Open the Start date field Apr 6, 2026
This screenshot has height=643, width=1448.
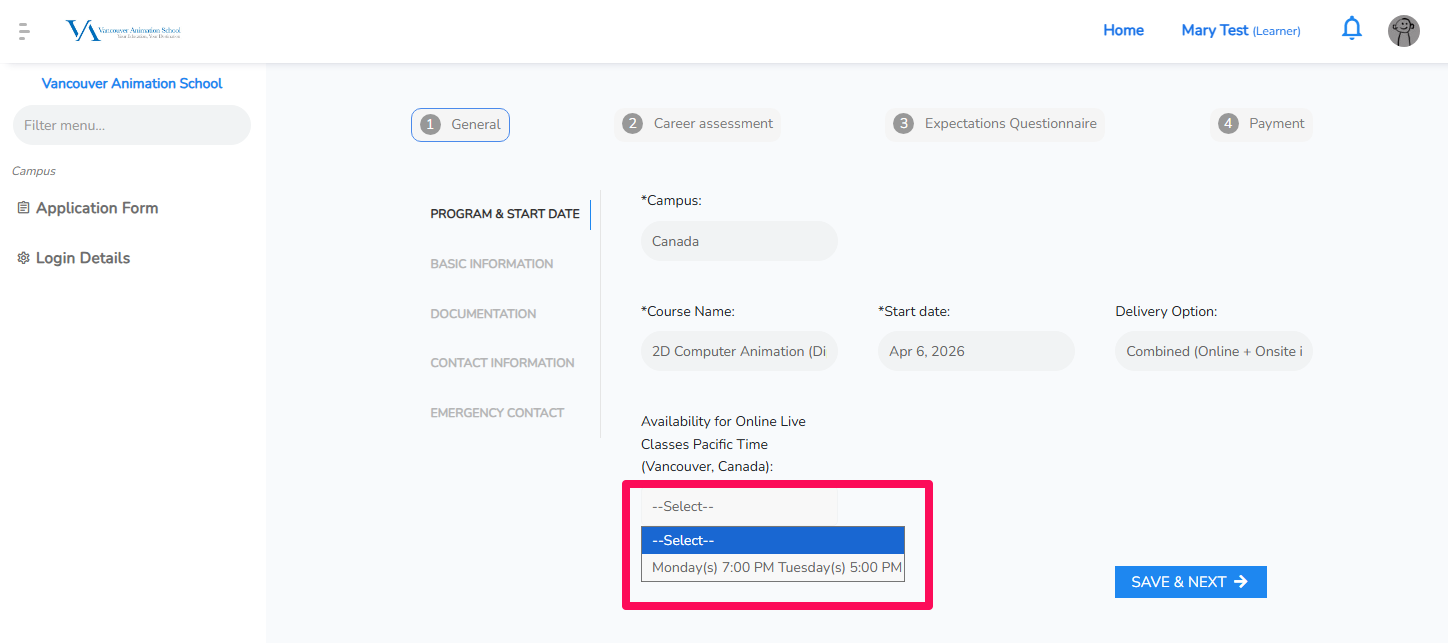pos(976,351)
